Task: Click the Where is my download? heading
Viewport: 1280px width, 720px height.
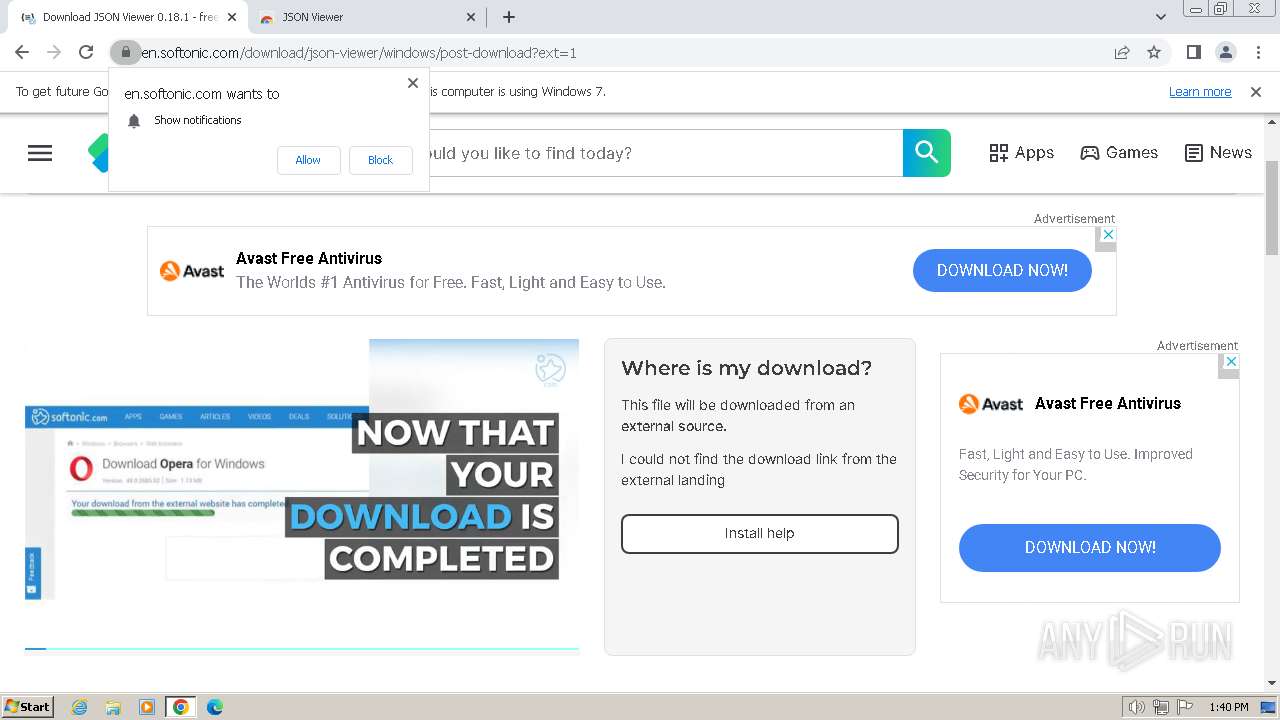Action: [x=746, y=368]
